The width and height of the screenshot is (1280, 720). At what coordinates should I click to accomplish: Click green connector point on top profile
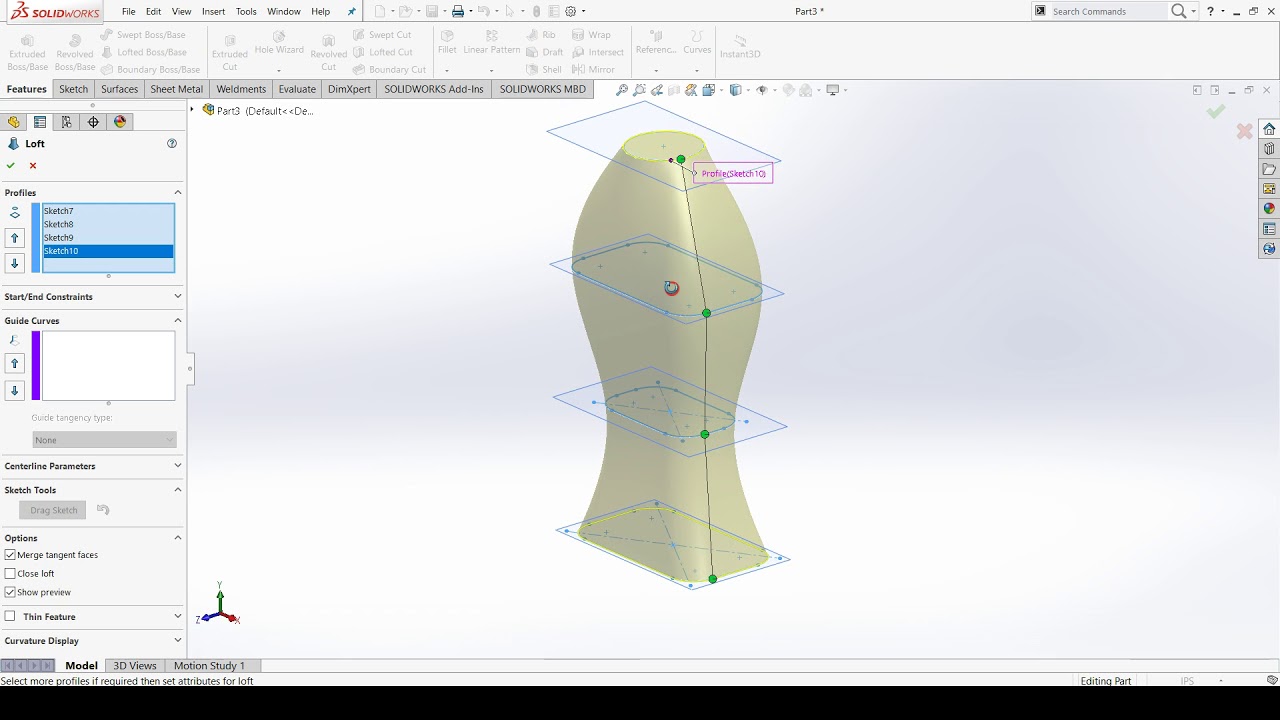point(681,160)
